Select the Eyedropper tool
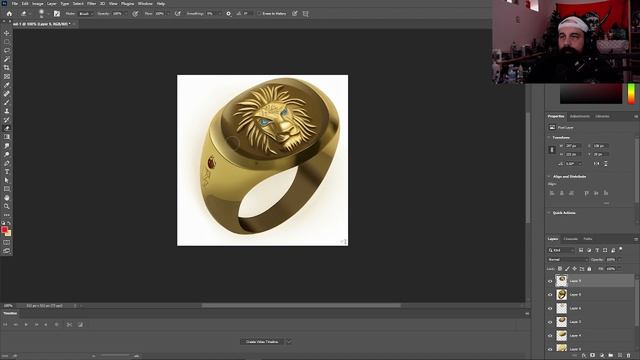 [7, 85]
